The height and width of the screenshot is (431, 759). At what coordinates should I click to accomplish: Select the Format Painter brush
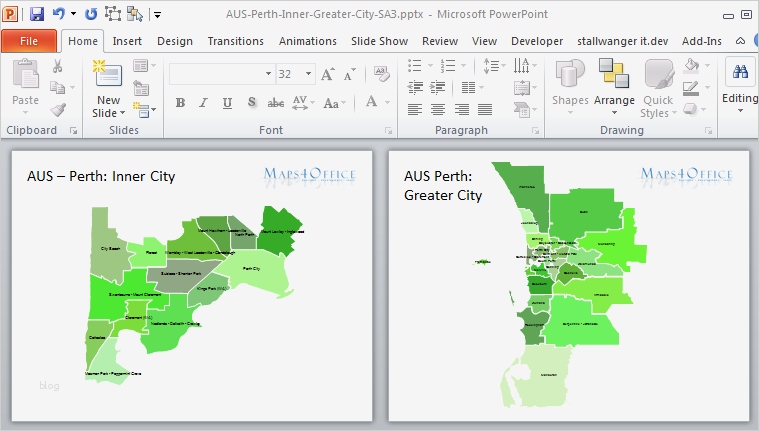tap(58, 109)
